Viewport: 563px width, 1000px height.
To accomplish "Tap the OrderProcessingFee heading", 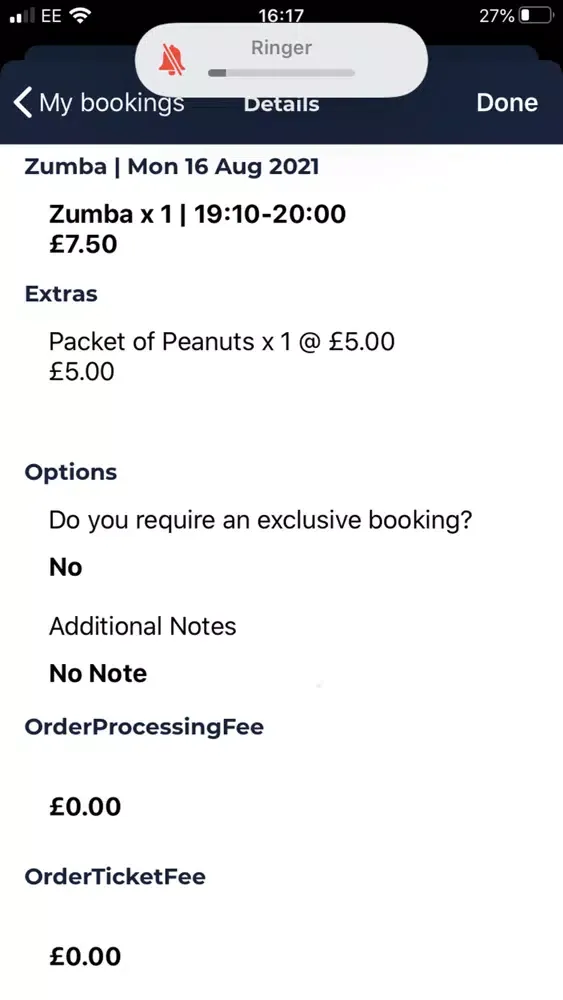I will [x=144, y=727].
